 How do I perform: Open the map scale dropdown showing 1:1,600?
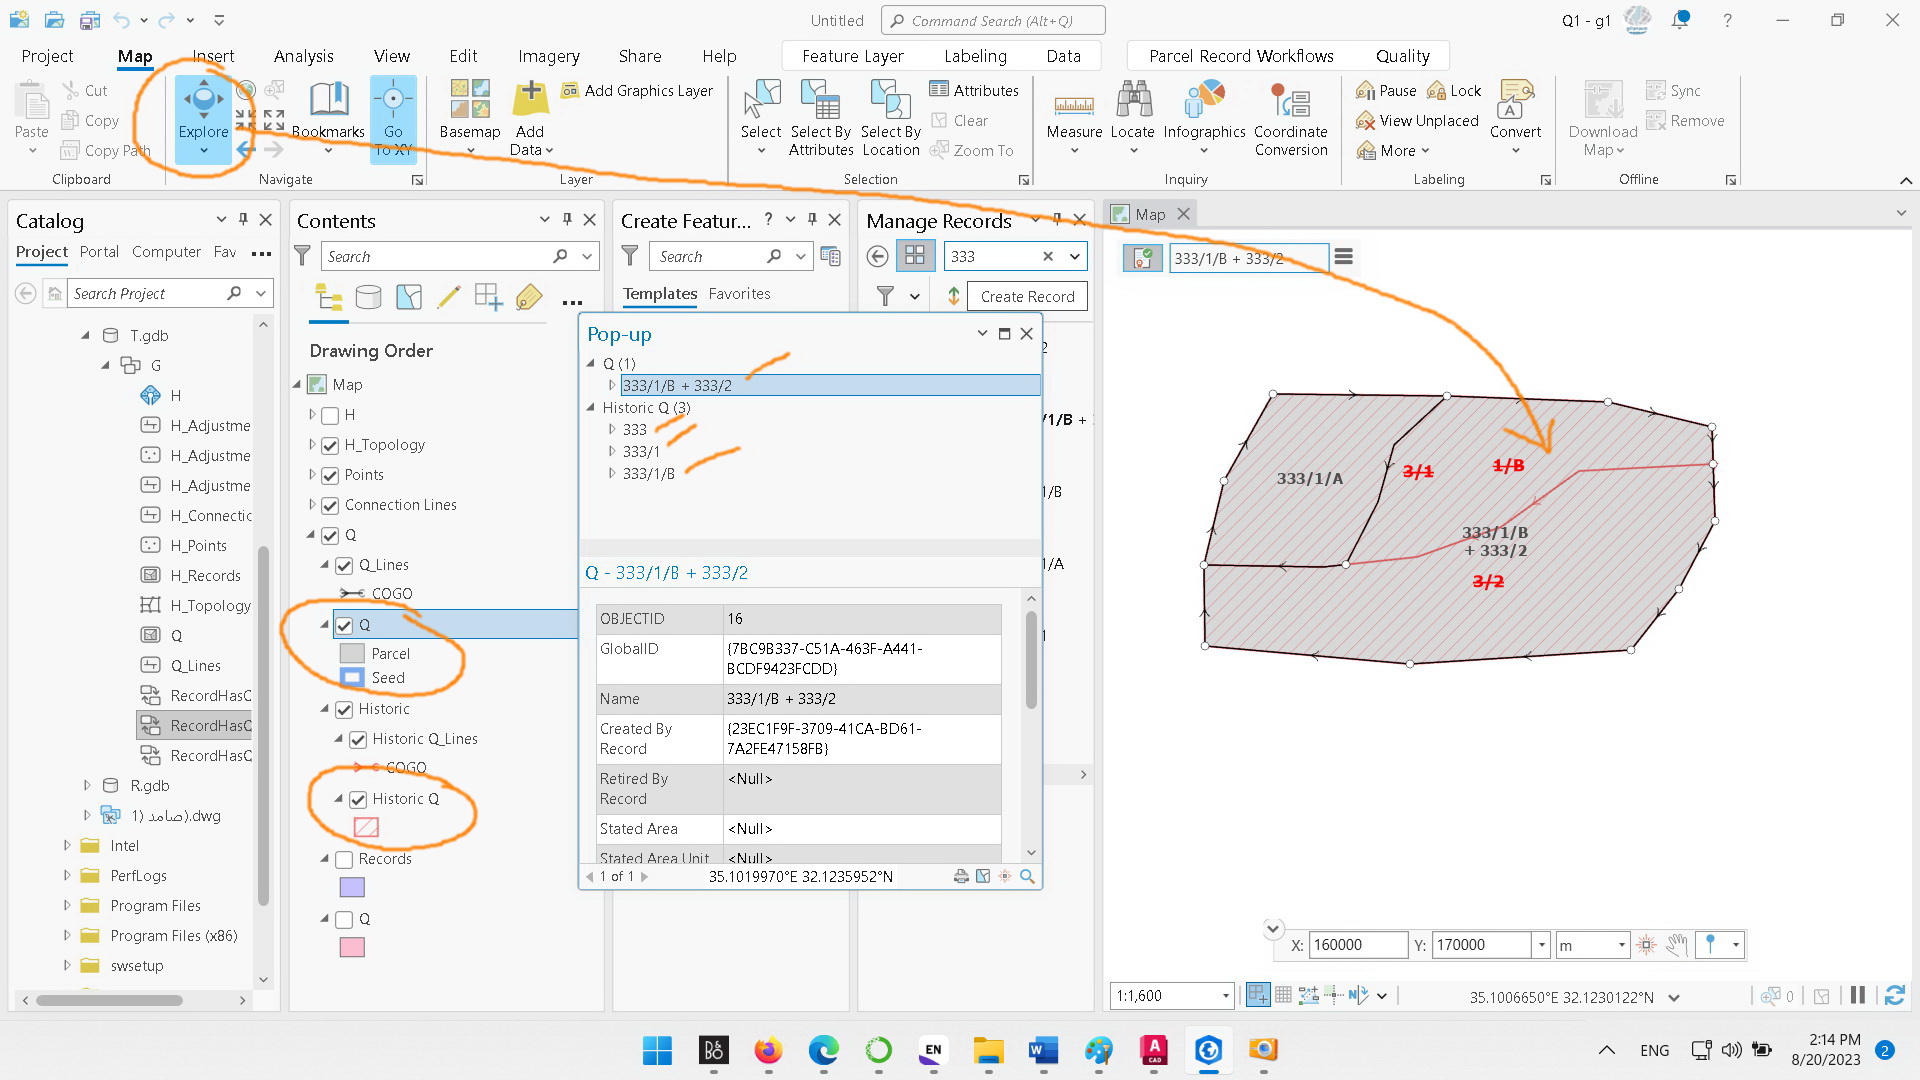point(1224,995)
